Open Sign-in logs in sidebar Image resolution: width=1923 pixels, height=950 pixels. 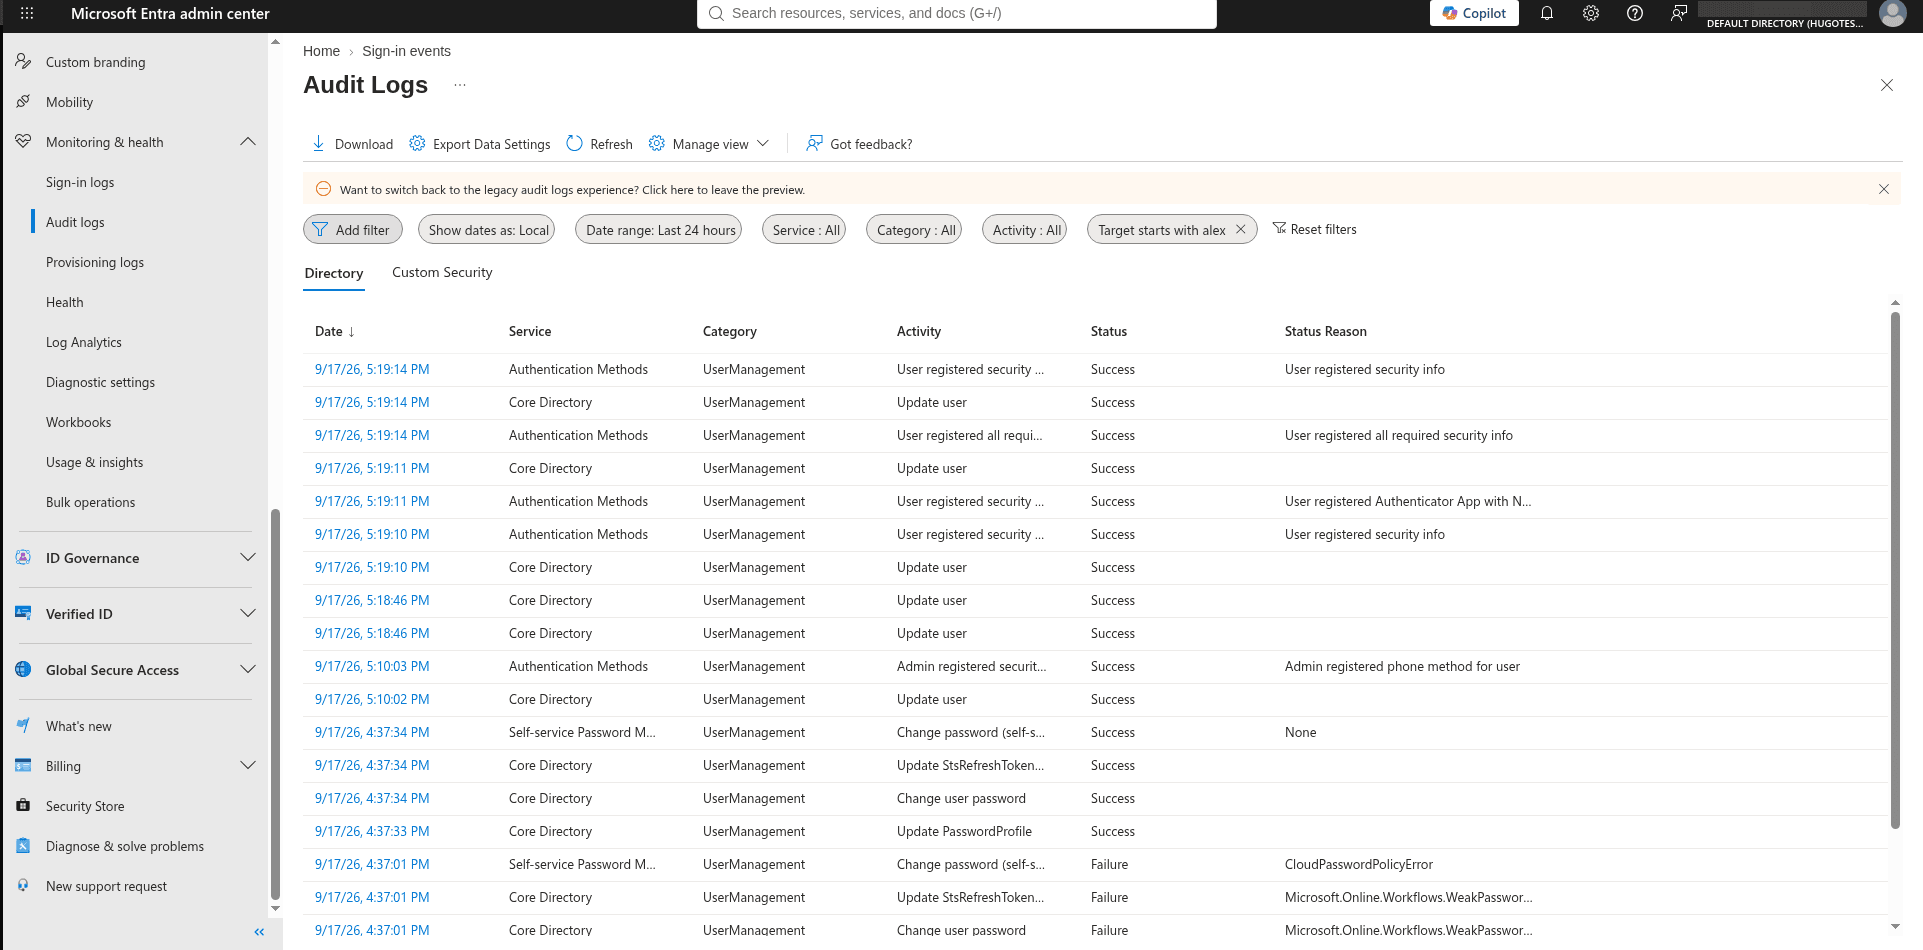(80, 182)
